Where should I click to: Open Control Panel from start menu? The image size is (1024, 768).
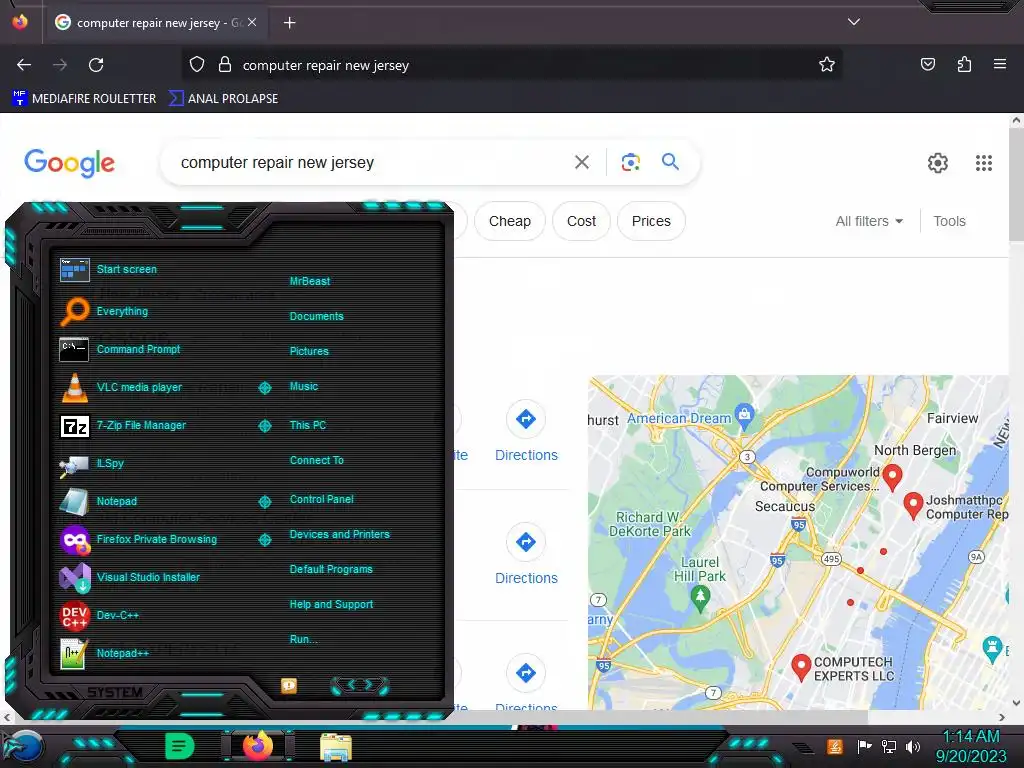click(x=321, y=499)
